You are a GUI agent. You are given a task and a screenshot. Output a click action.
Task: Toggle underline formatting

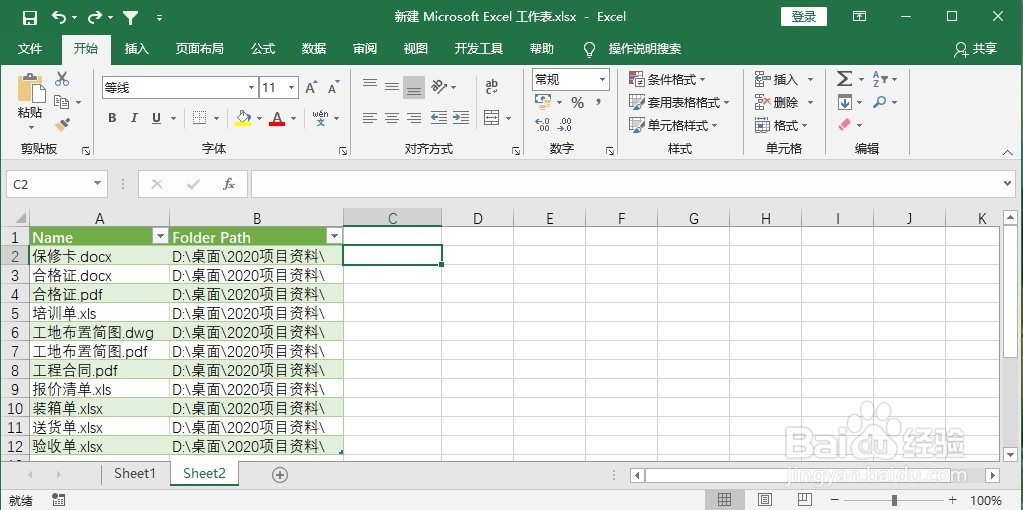[157, 118]
